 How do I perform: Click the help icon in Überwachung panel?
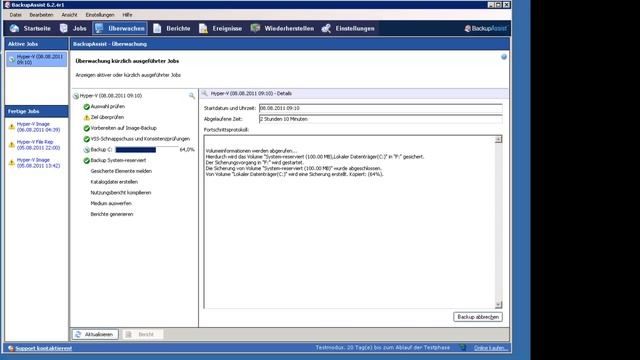(504, 57)
